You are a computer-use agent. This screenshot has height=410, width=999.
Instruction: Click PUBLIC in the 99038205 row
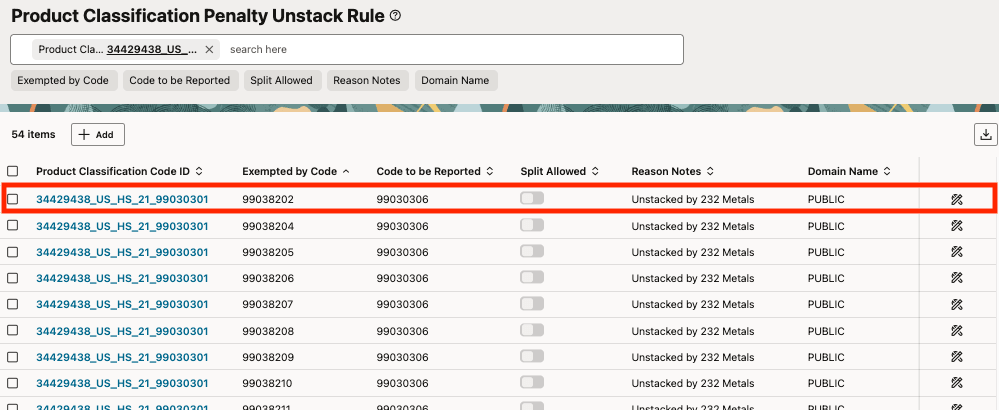pos(826,252)
